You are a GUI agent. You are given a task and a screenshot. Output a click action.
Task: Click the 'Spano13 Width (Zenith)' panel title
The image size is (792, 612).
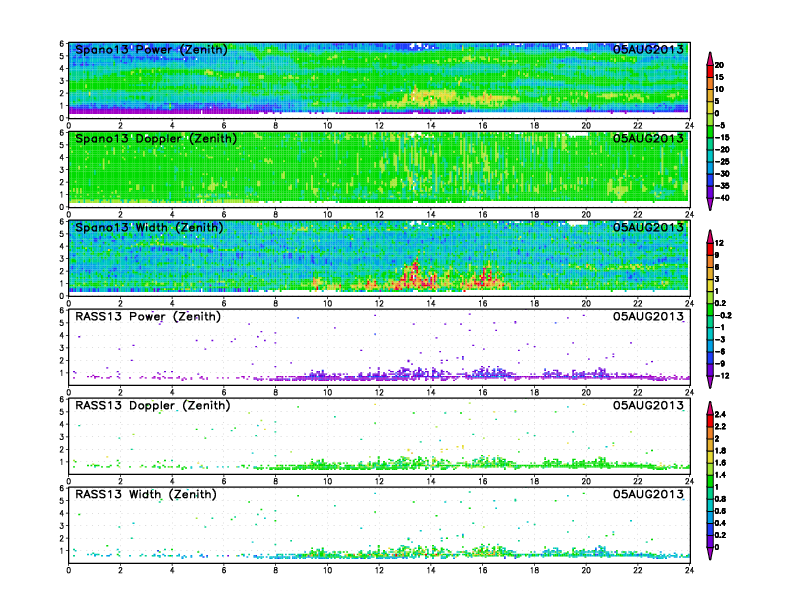coord(149,228)
